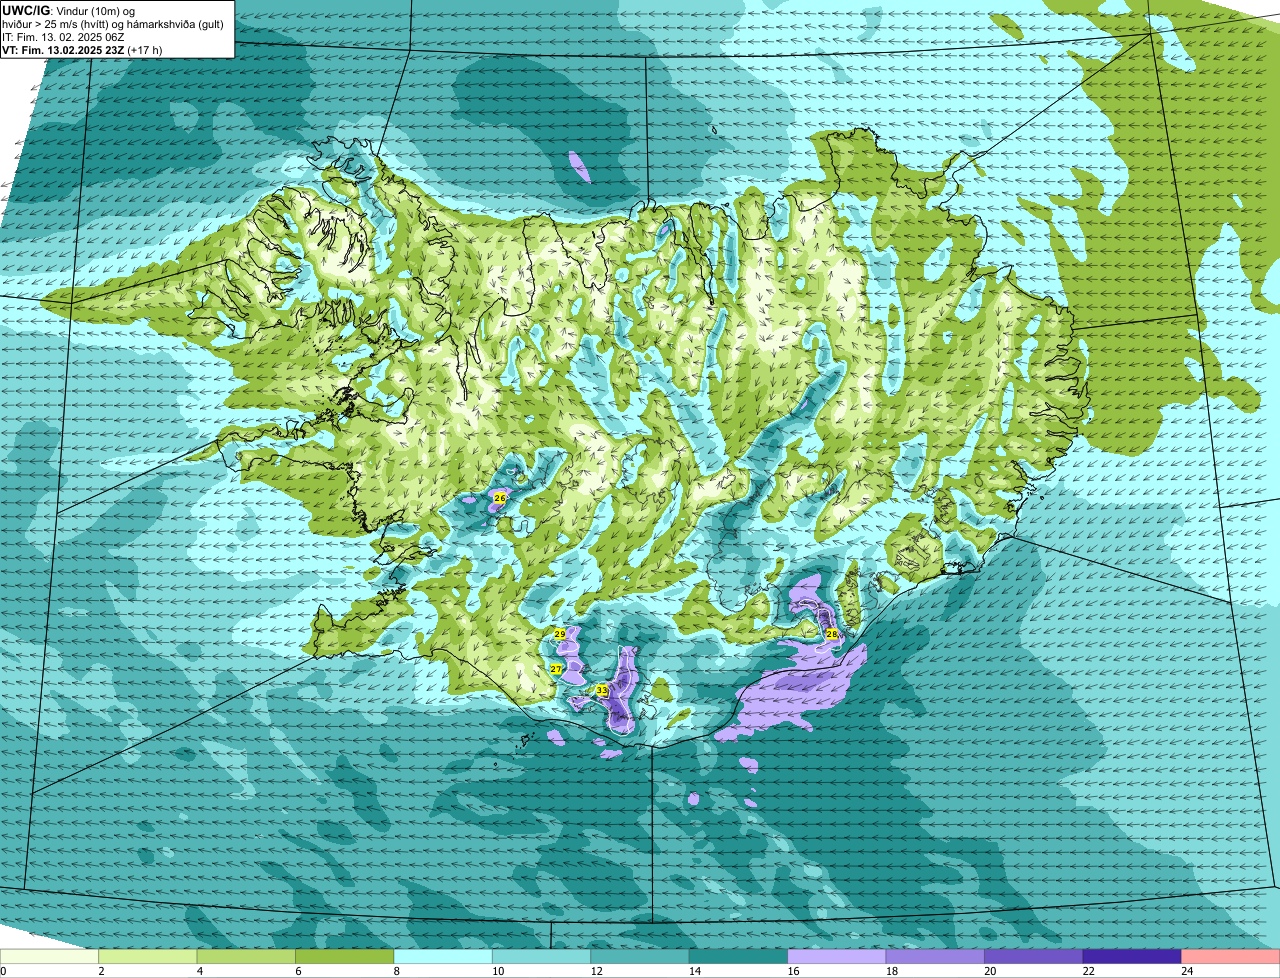Select the 10–12 m/s light teal swatch
This screenshot has width=1280, height=978.
coord(541,957)
